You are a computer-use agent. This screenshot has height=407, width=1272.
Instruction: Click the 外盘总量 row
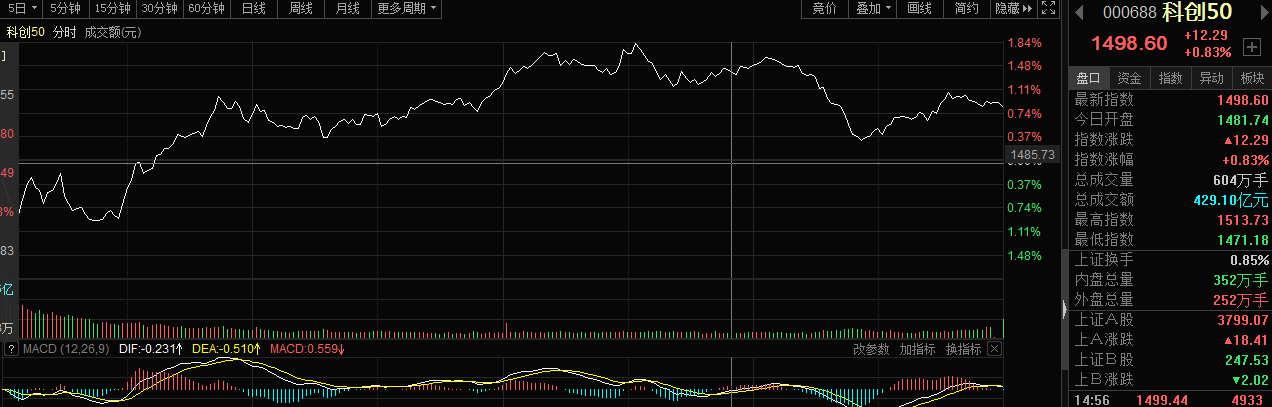pyautogui.click(x=1171, y=300)
